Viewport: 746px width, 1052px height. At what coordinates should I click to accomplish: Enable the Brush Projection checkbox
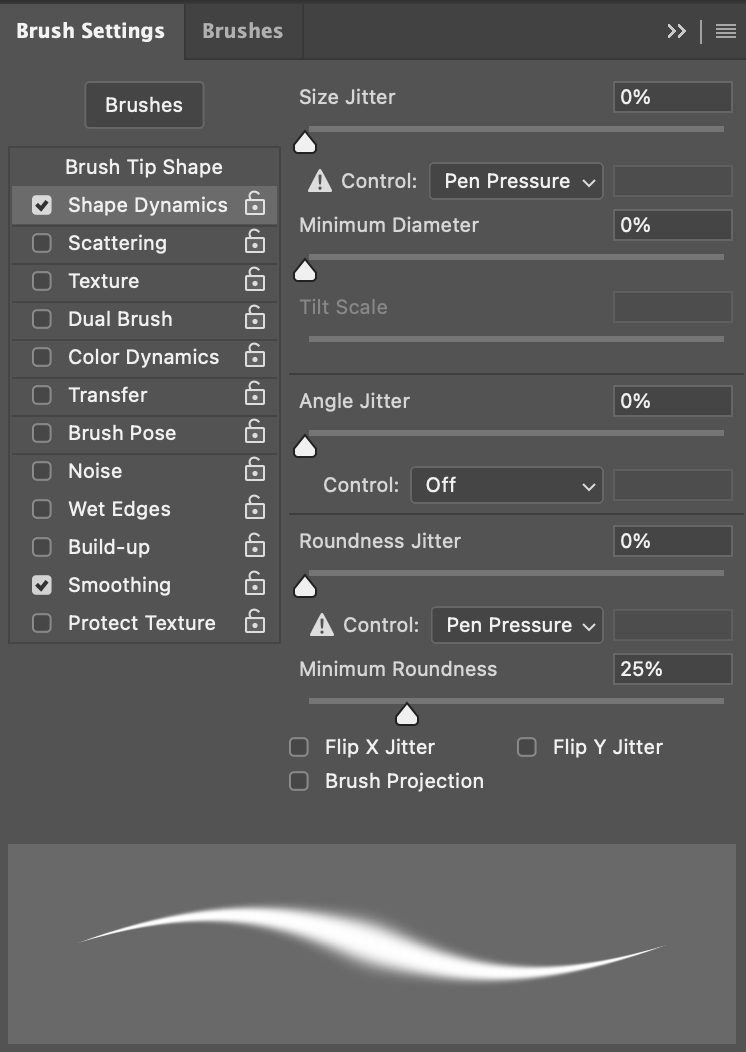298,781
